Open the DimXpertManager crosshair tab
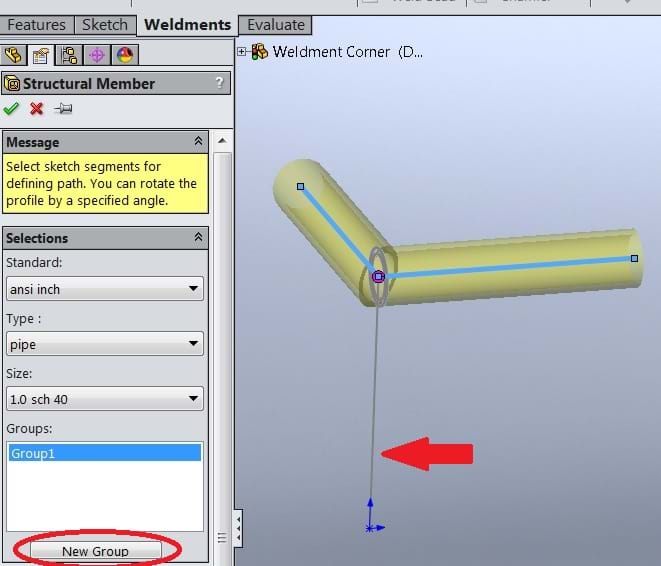 click(97, 55)
